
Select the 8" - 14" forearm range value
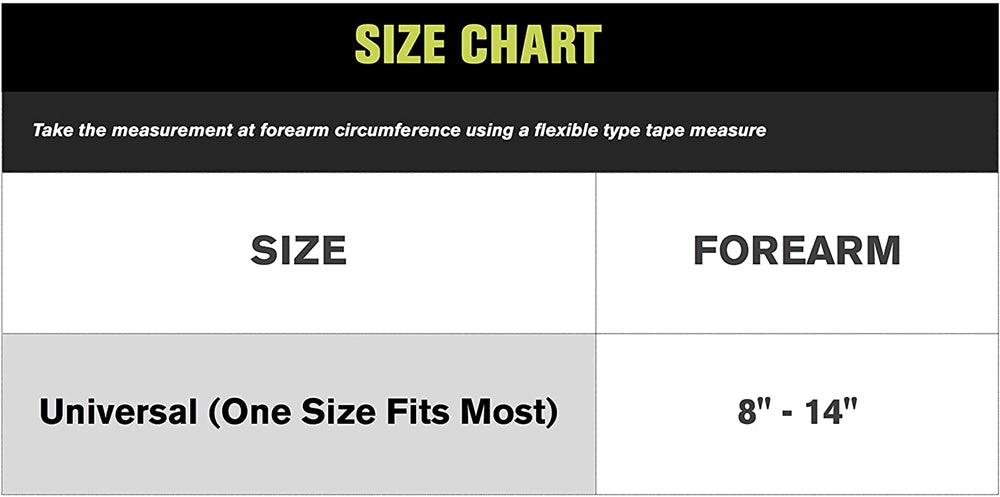click(x=797, y=412)
